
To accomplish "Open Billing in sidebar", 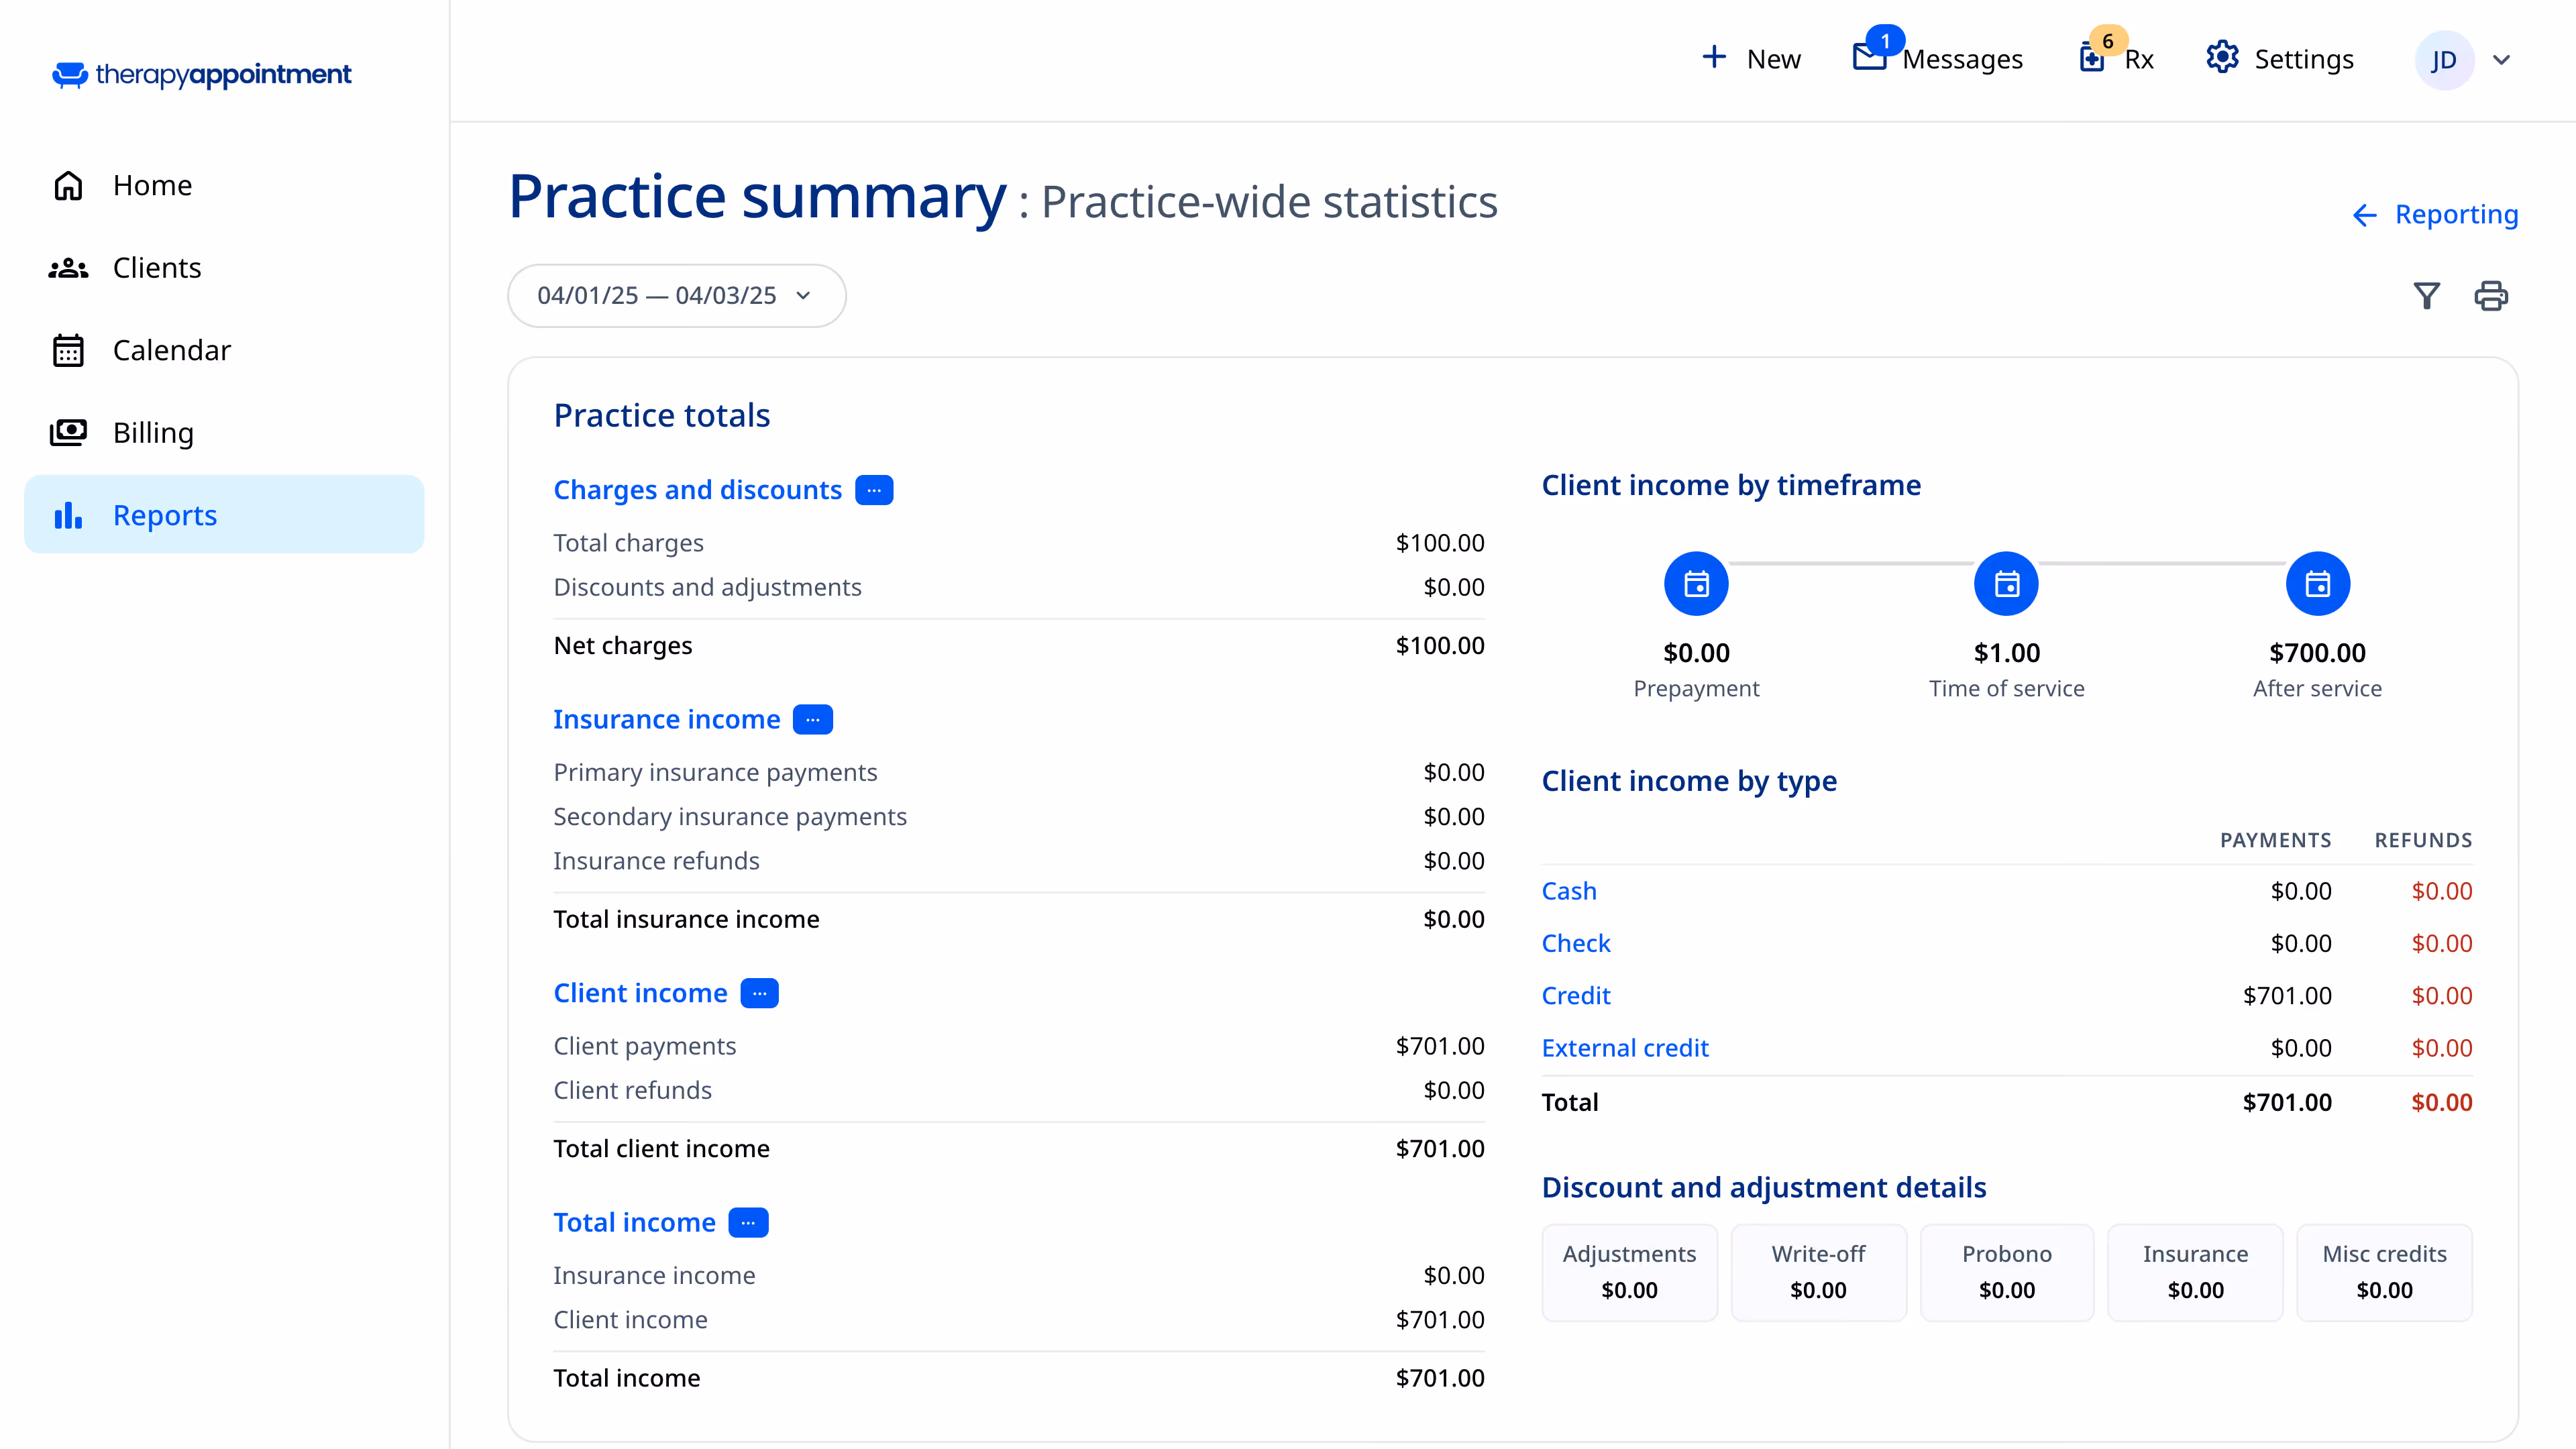I will 224,432.
